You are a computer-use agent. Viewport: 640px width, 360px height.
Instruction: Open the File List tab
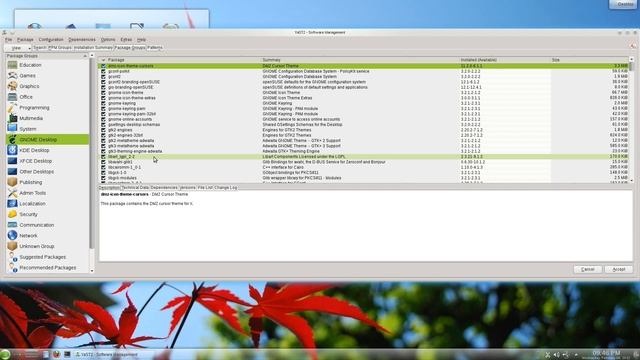click(205, 188)
